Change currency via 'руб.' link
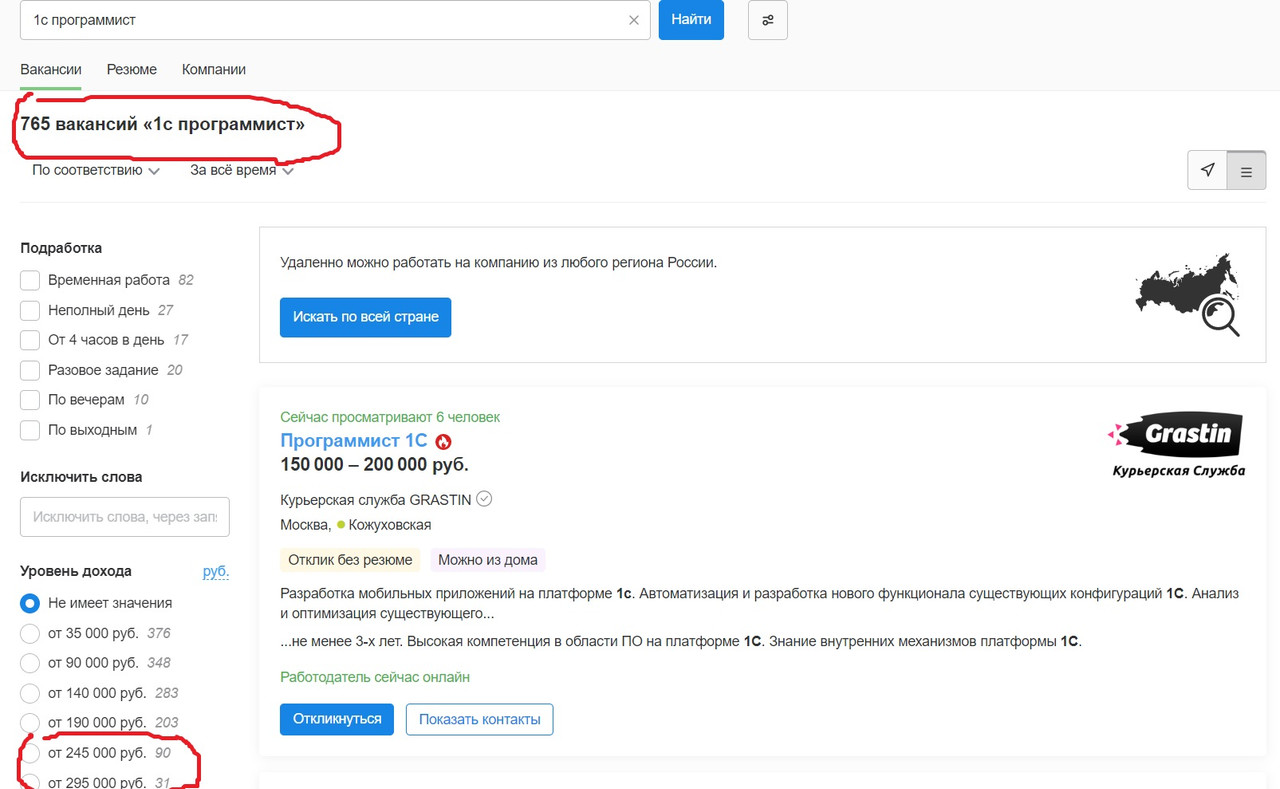The width and height of the screenshot is (1280, 789). [x=216, y=571]
